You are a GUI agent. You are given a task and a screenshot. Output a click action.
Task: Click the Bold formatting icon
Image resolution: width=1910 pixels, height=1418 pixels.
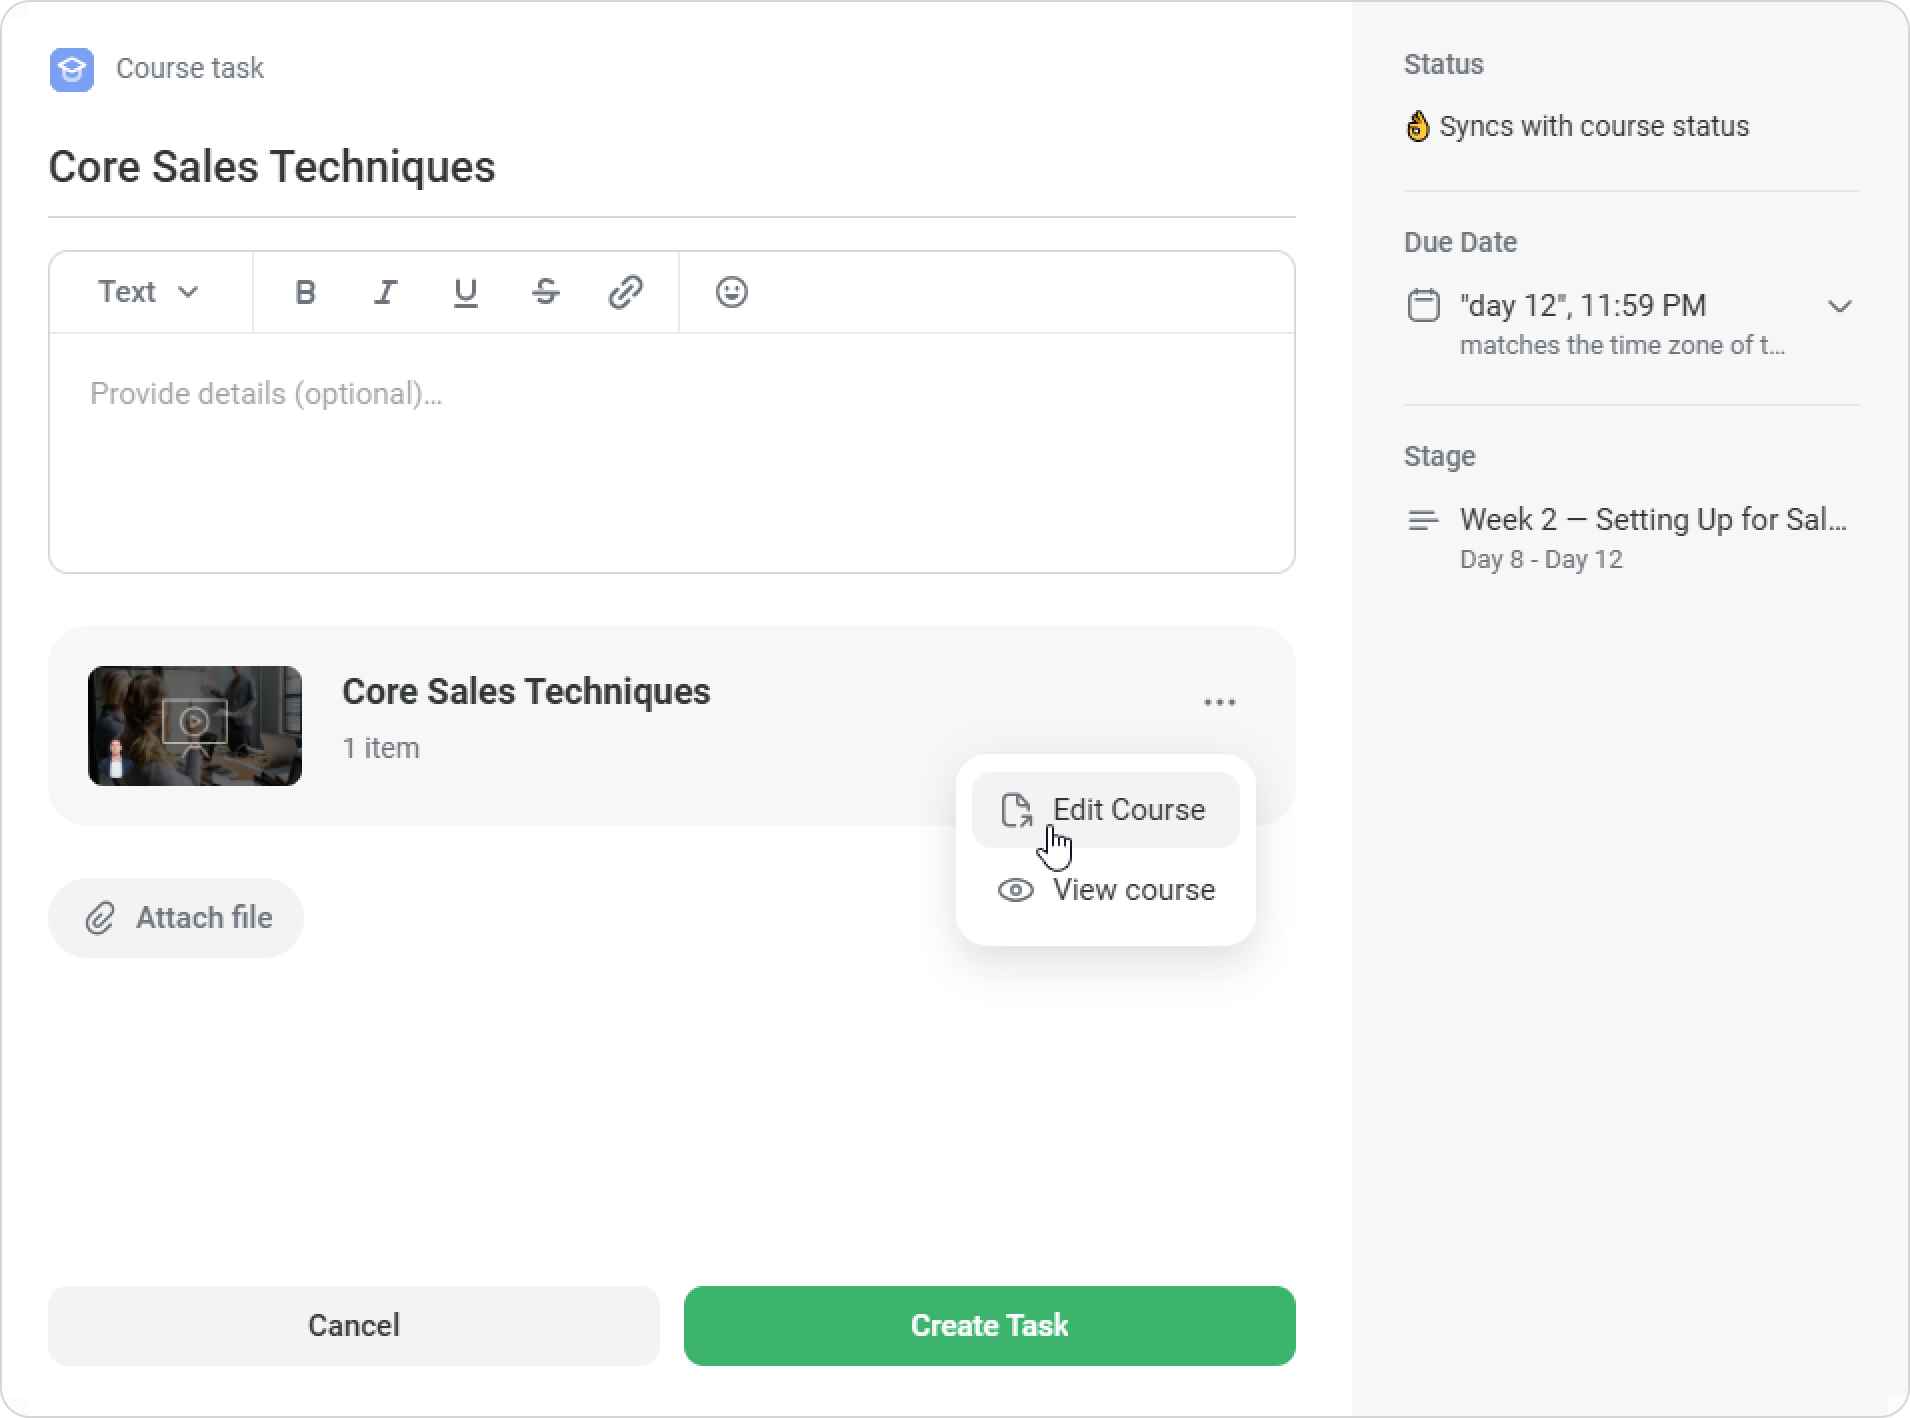[x=305, y=292]
